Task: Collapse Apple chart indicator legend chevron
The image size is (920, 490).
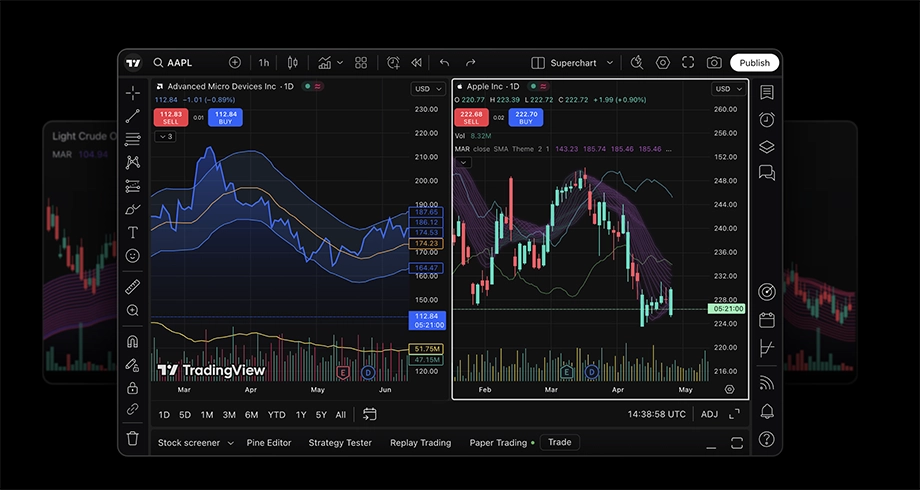Action: 463,163
